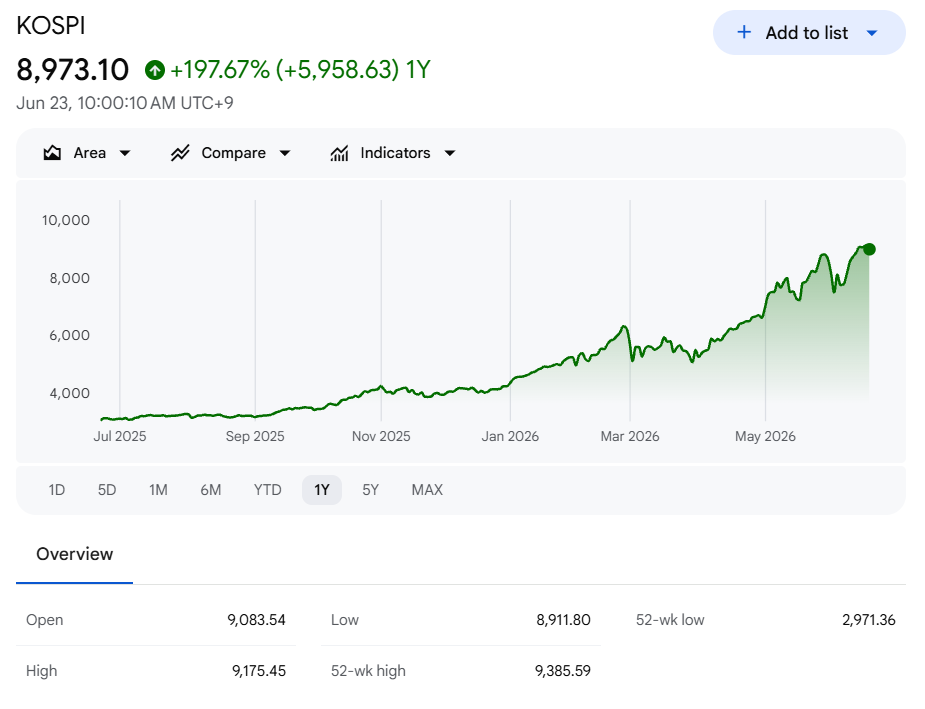Viewport: 925px width, 709px height.
Task: Click the Jul 2025 axis label
Action: [120, 436]
